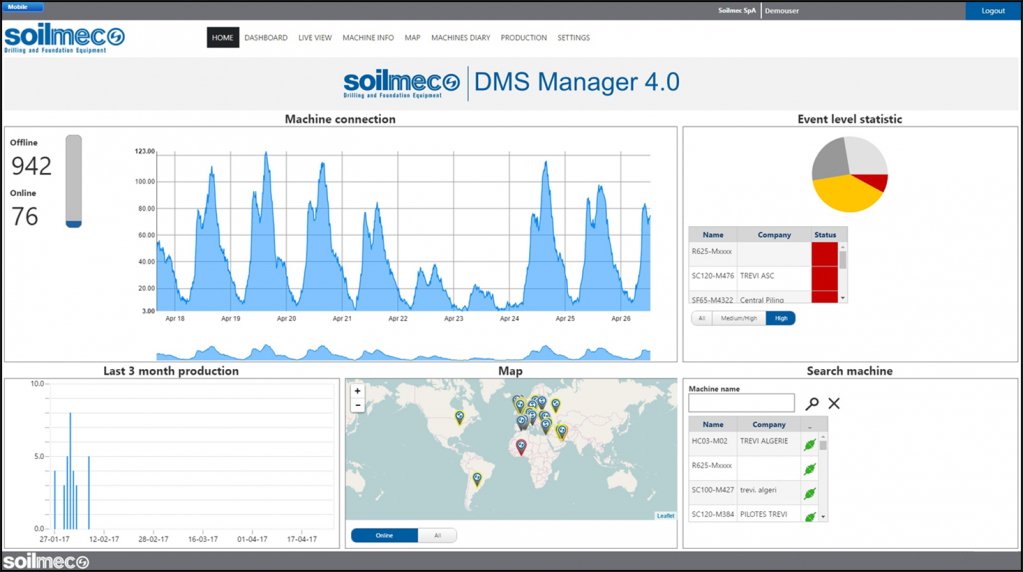Select SC120-M384 in search machine list
This screenshot has width=1023, height=572.
click(x=712, y=514)
